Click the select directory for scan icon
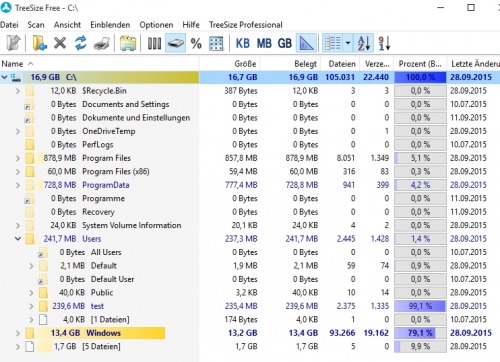The height and width of the screenshot is (362, 500). click(x=14, y=43)
